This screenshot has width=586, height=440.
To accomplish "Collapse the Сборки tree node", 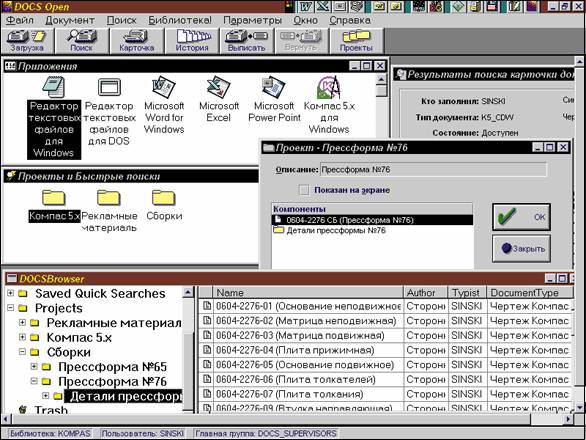I will coord(22,352).
